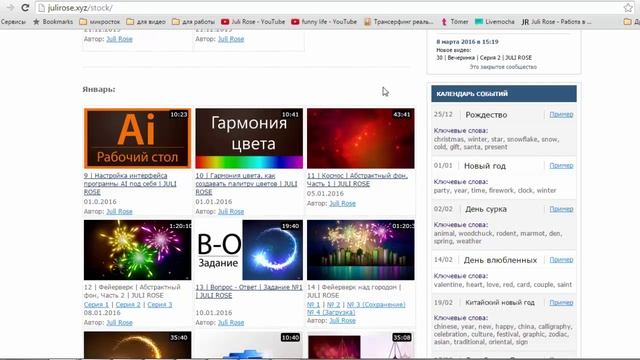Viewport: 640px width, 360px height.
Task: Open Juli Rose author link under video 14
Action: point(342,320)
